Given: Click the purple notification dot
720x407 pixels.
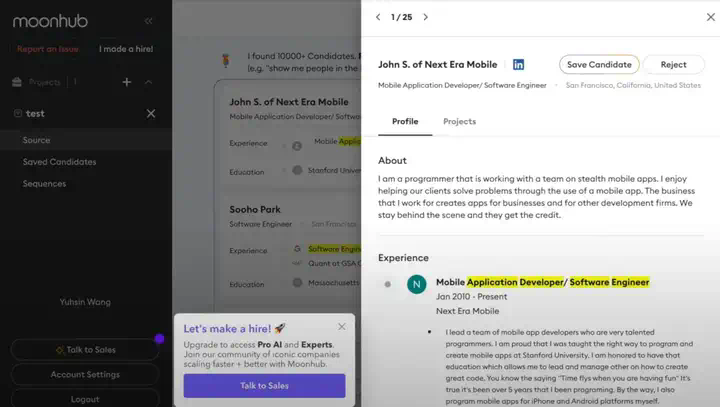Looking at the screenshot, I should tap(159, 339).
